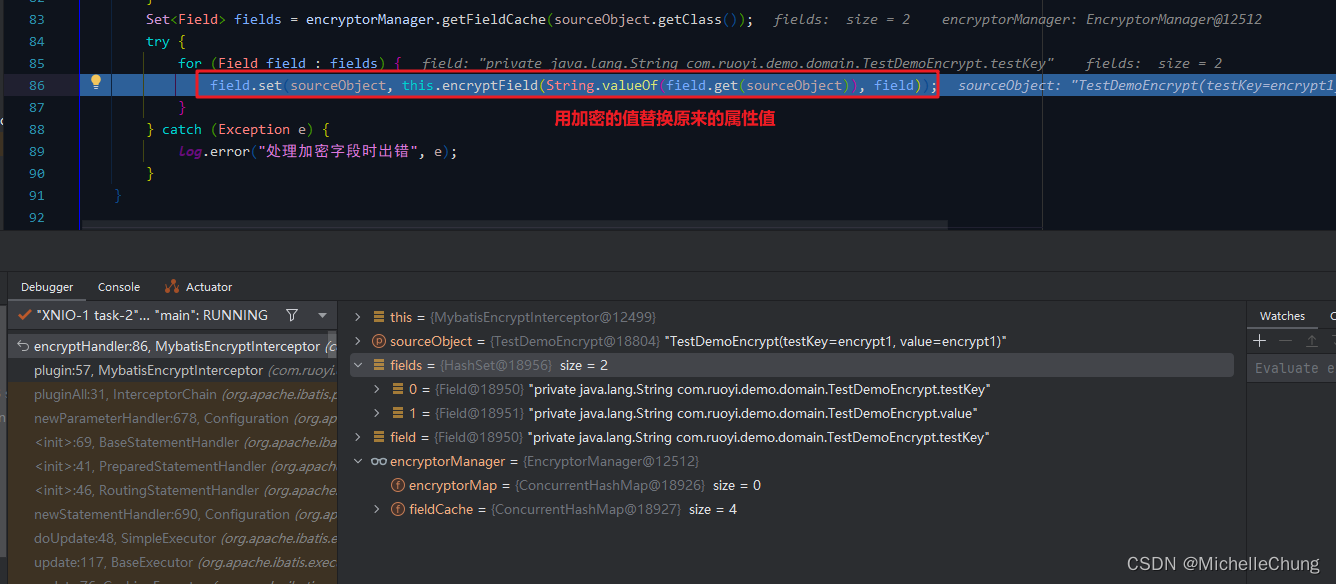Select the plugin:57 MybatisEncryptInterceptor frame
Viewport: 1336px width, 584px height.
(x=172, y=370)
